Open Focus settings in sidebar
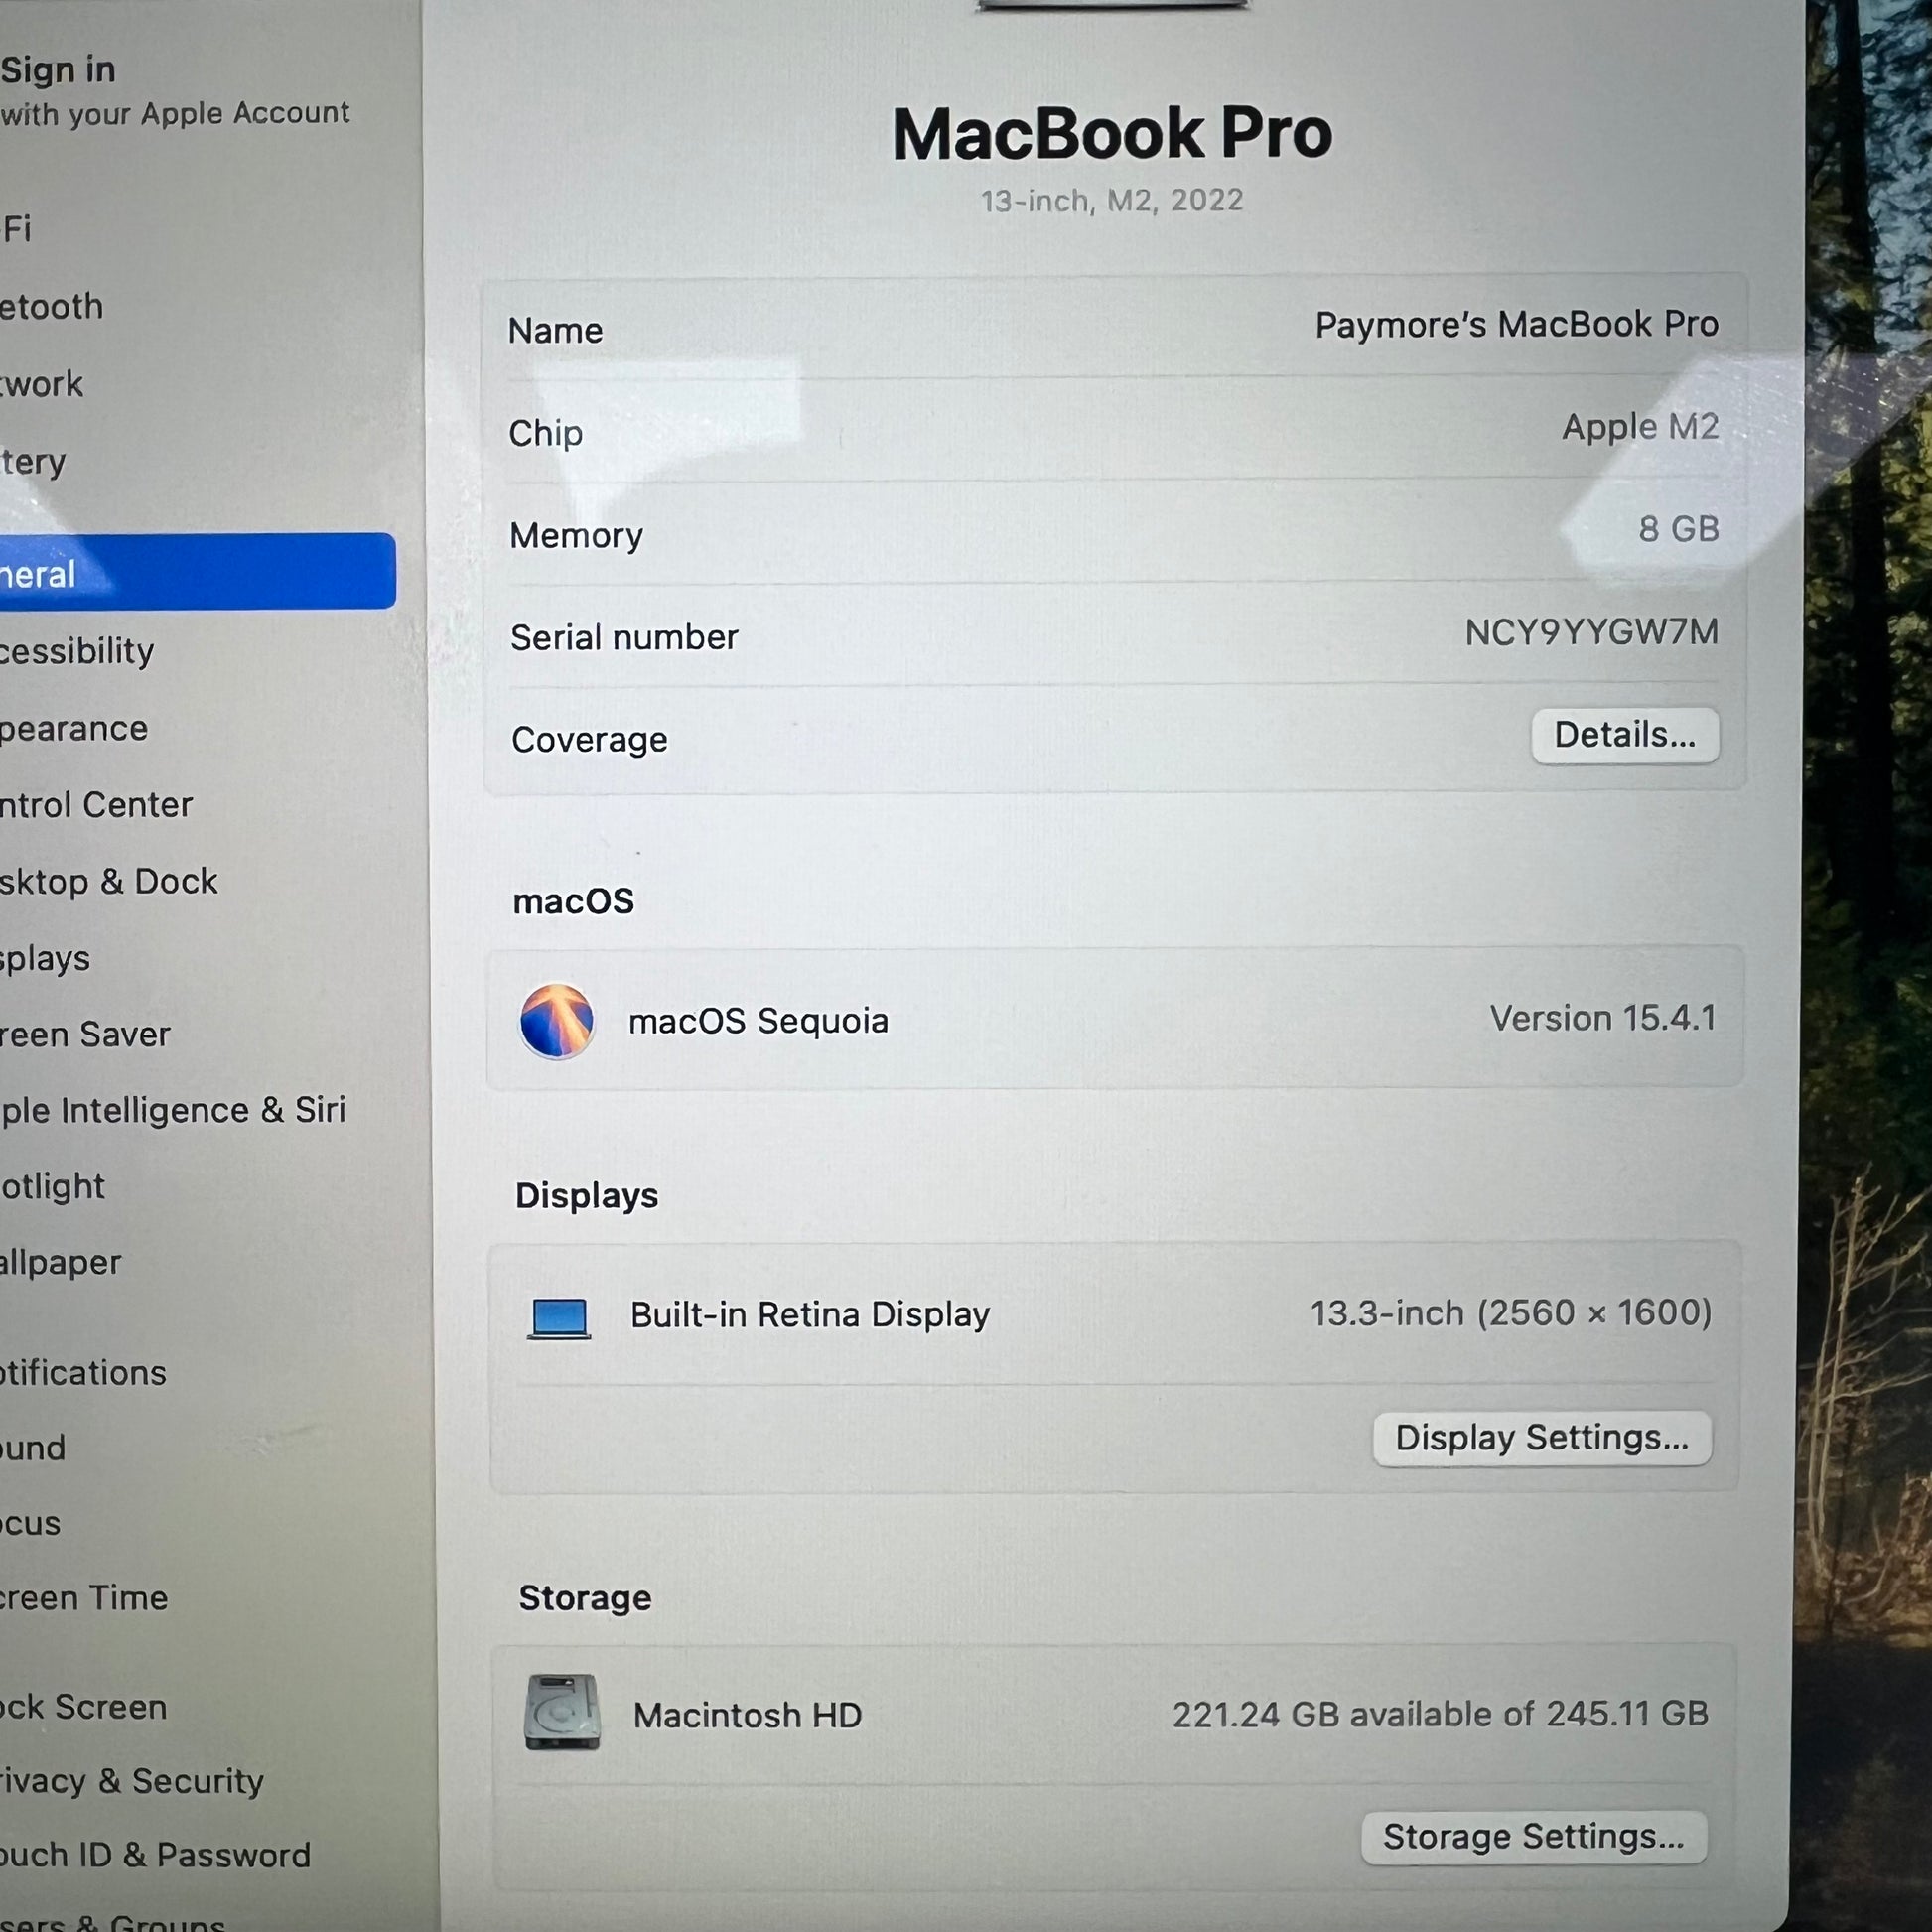 (30, 1524)
